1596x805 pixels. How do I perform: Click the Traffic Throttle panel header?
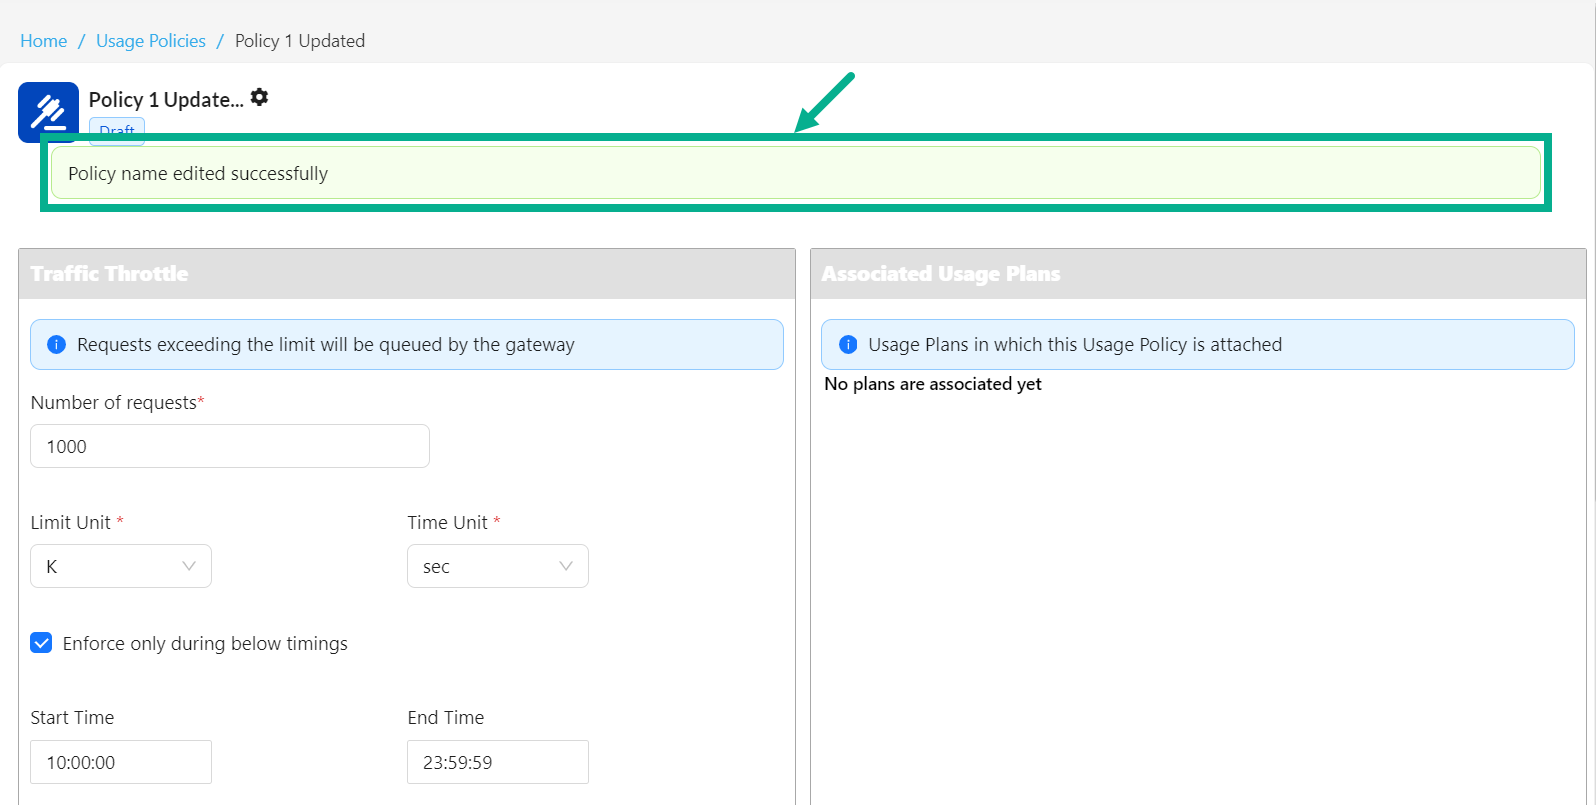407,274
